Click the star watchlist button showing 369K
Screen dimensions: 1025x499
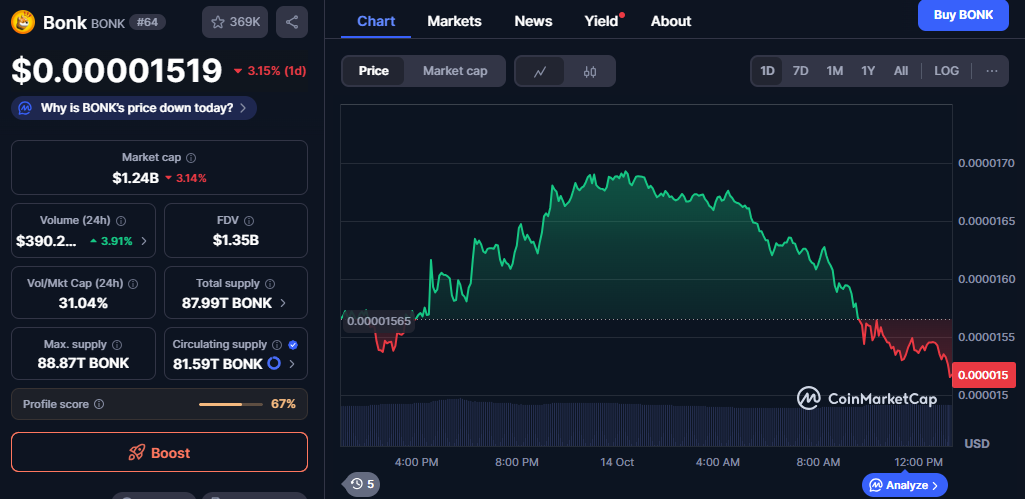pos(235,22)
